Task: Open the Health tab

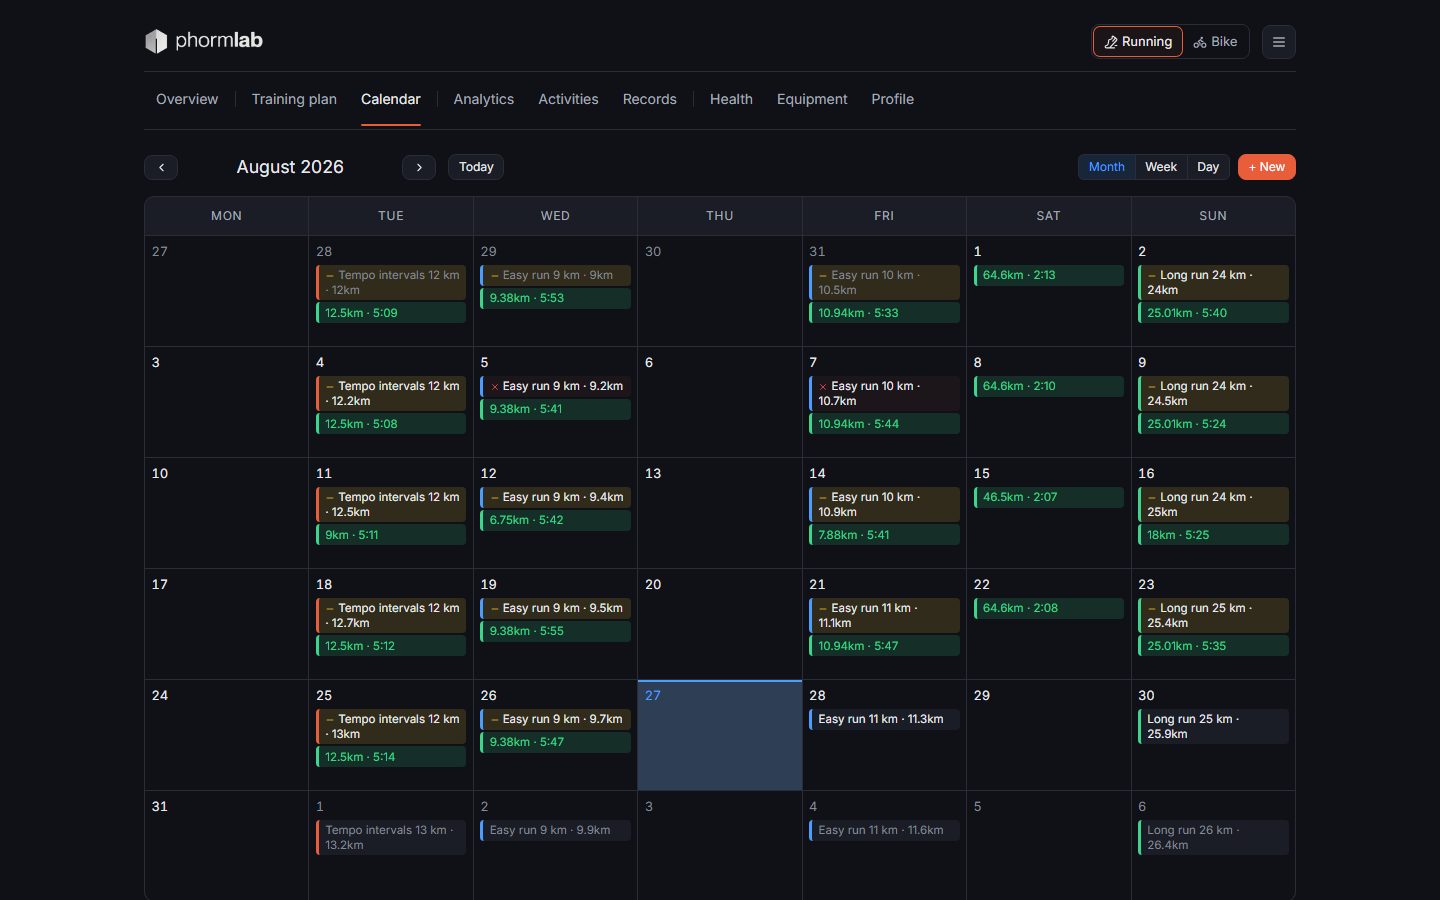Action: (x=731, y=99)
